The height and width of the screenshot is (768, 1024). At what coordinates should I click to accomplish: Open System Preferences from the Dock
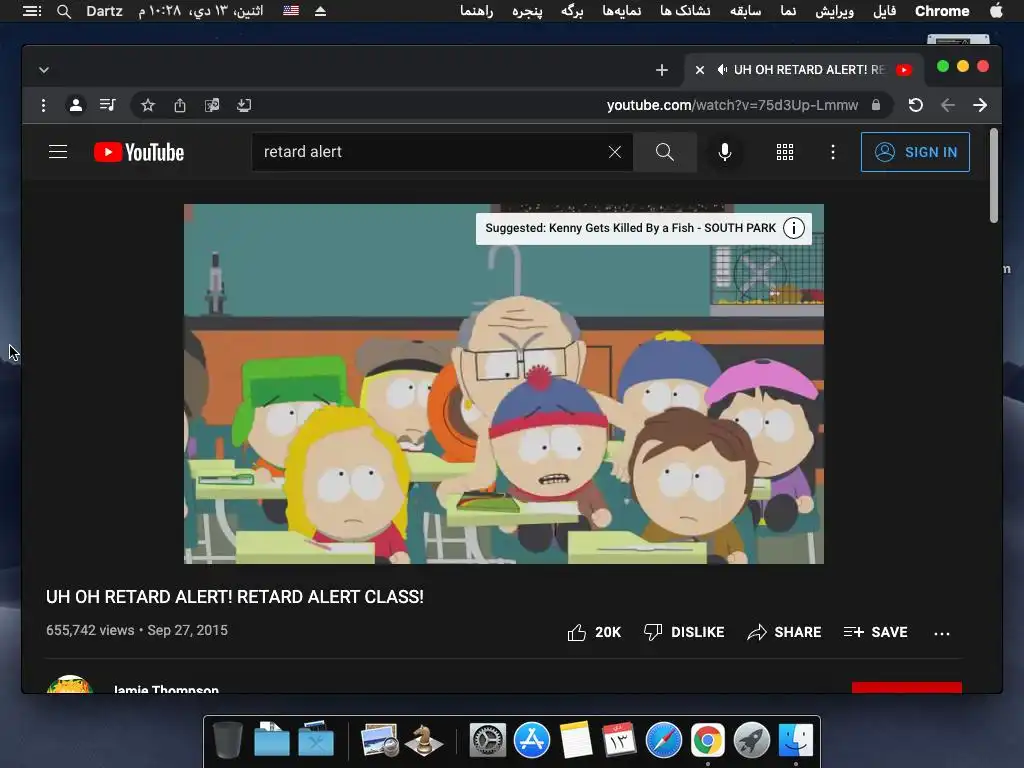click(x=488, y=741)
